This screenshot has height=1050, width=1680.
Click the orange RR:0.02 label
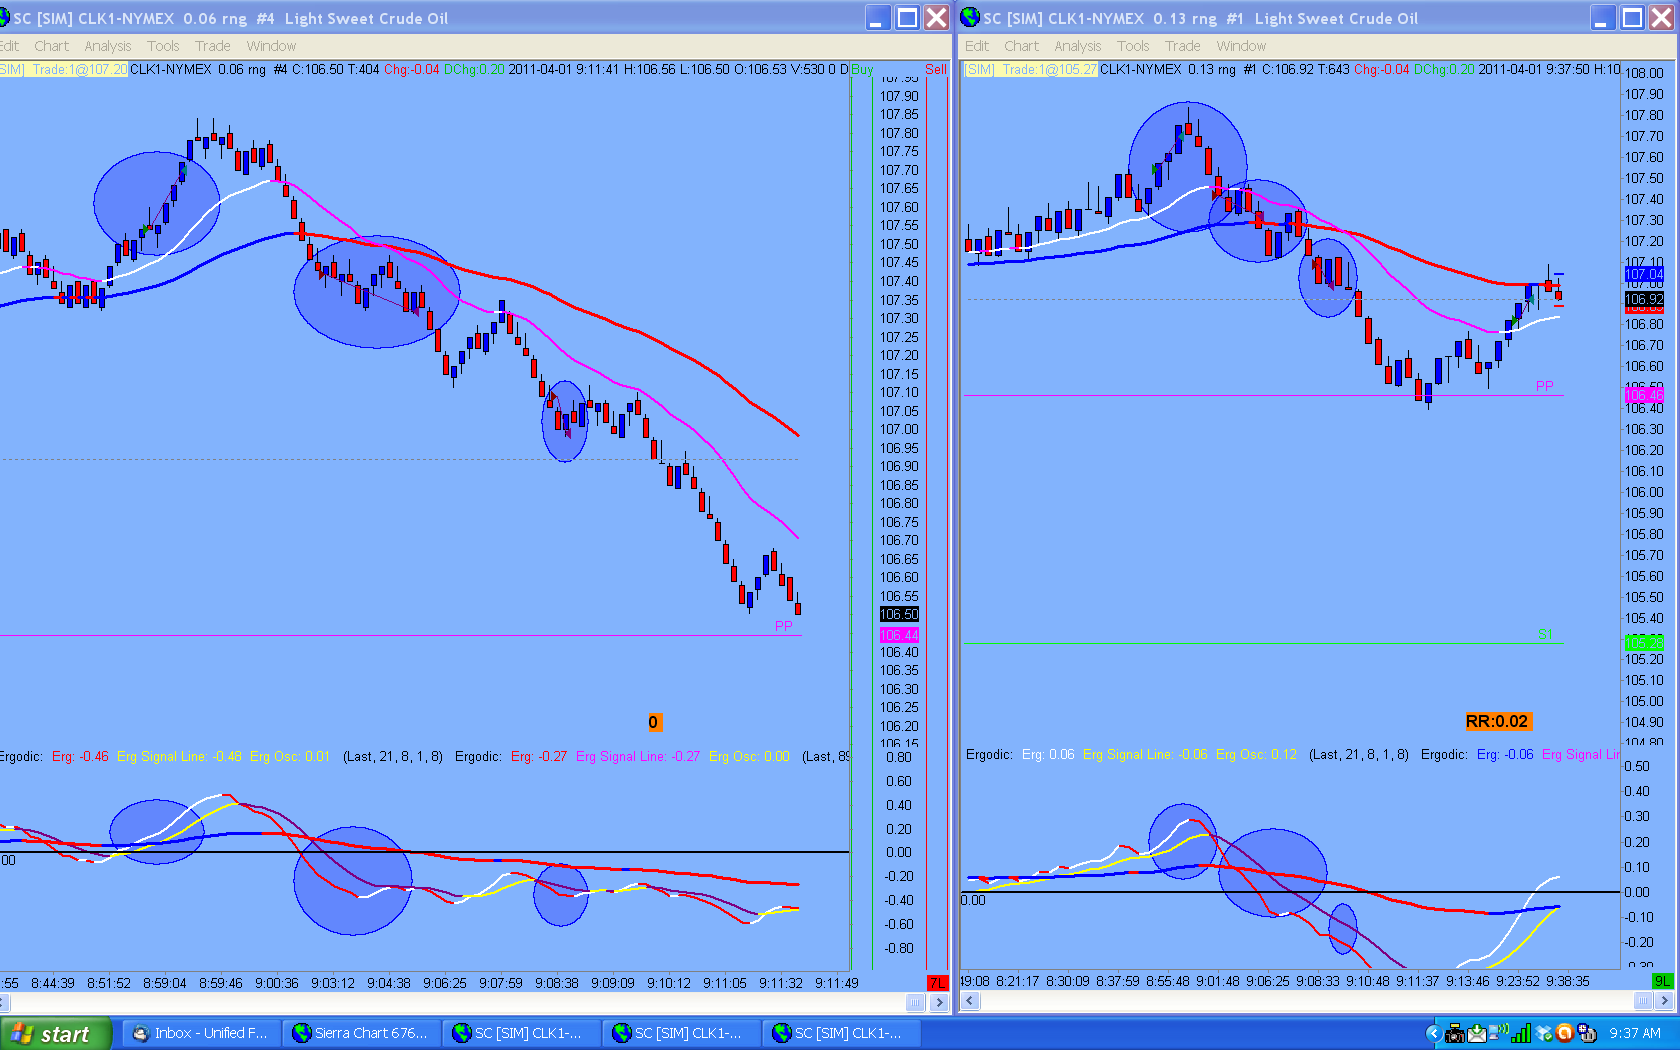1497,722
